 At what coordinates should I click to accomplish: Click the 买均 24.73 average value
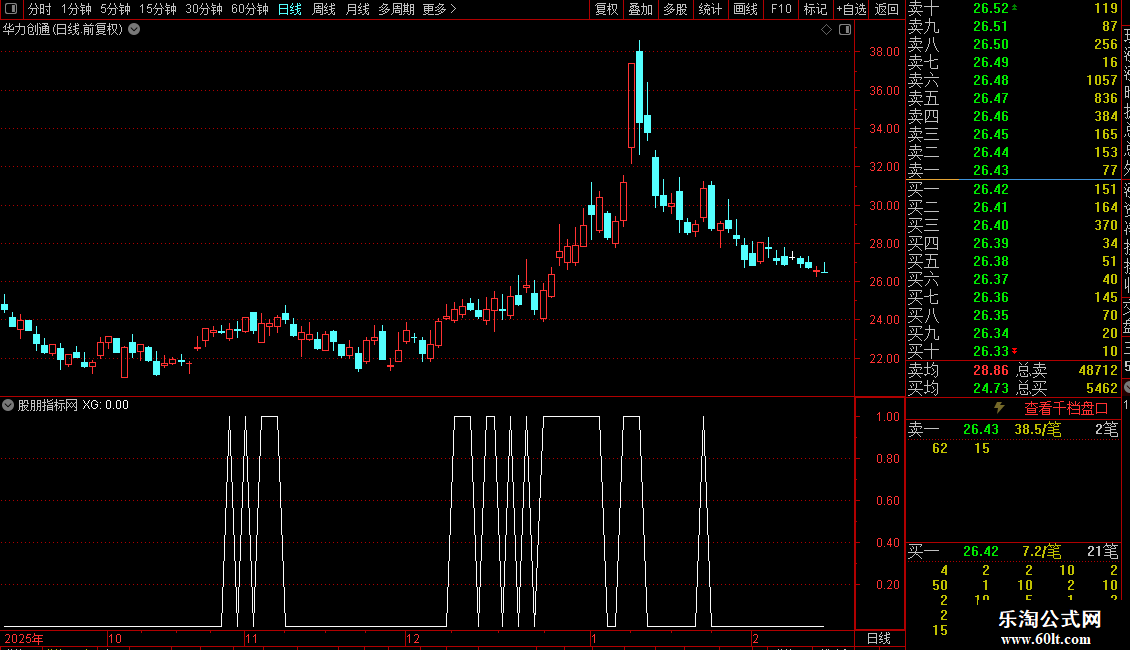(x=990, y=388)
